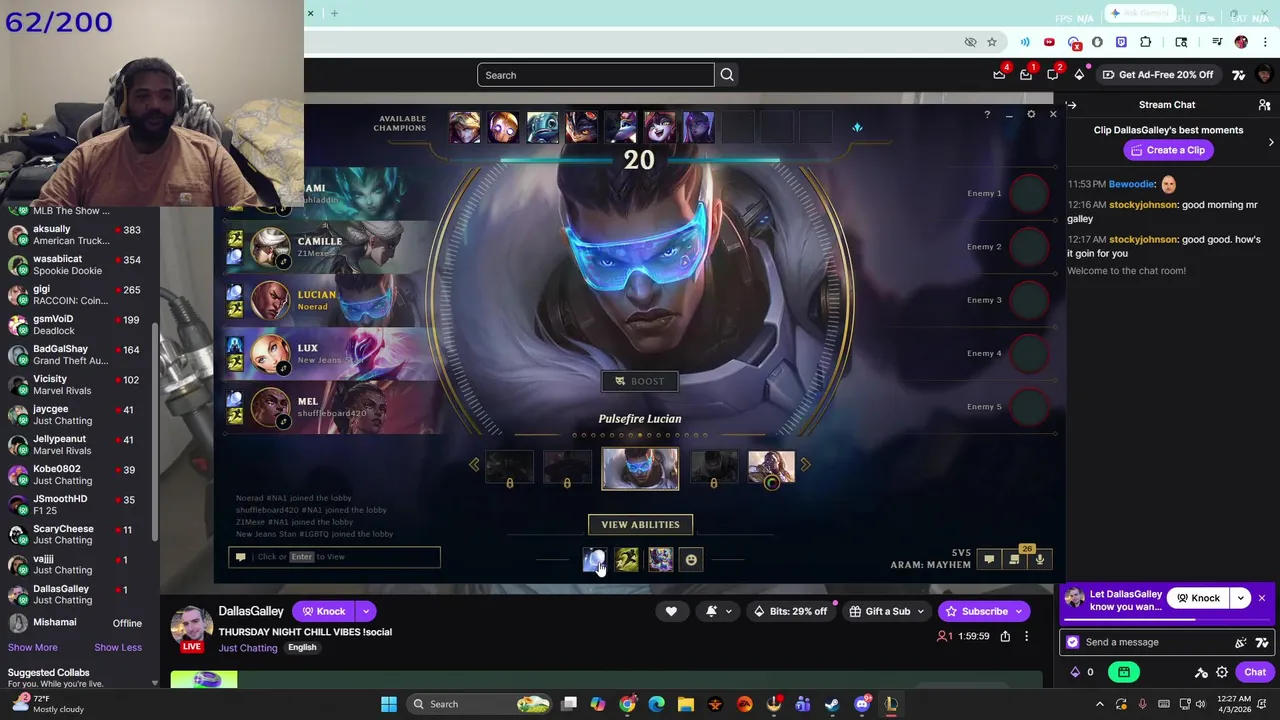Click the Twitch search input field
This screenshot has height=720, width=1280.
[596, 75]
